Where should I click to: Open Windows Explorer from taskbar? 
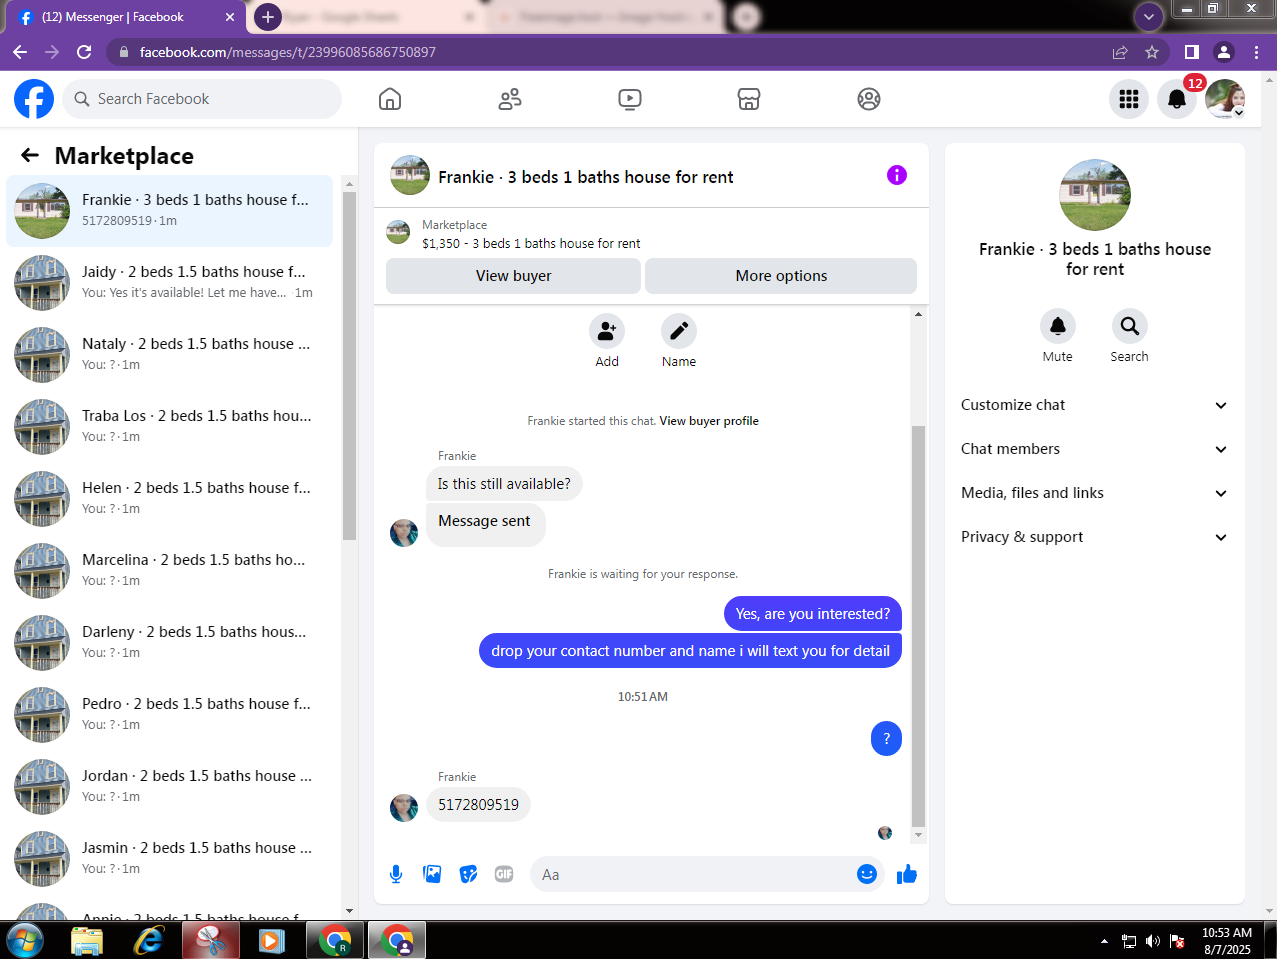[x=87, y=940]
